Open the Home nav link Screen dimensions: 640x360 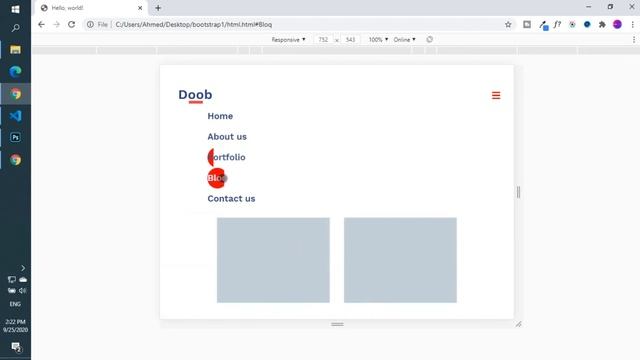pos(220,116)
